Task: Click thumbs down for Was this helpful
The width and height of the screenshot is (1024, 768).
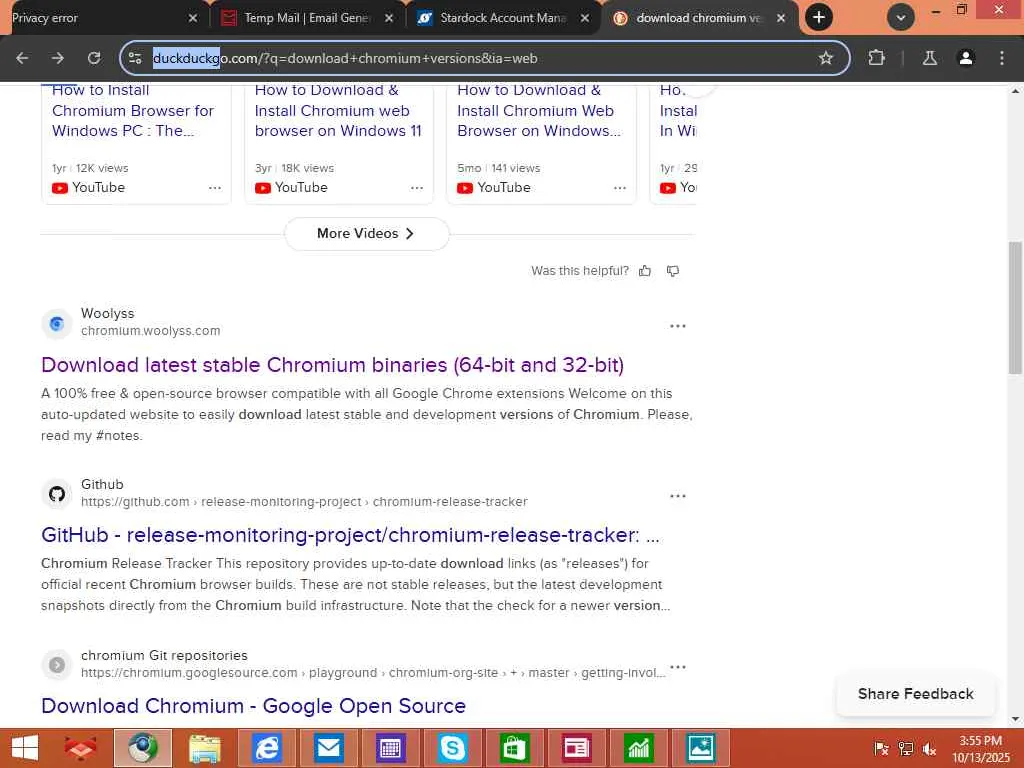Action: (673, 270)
